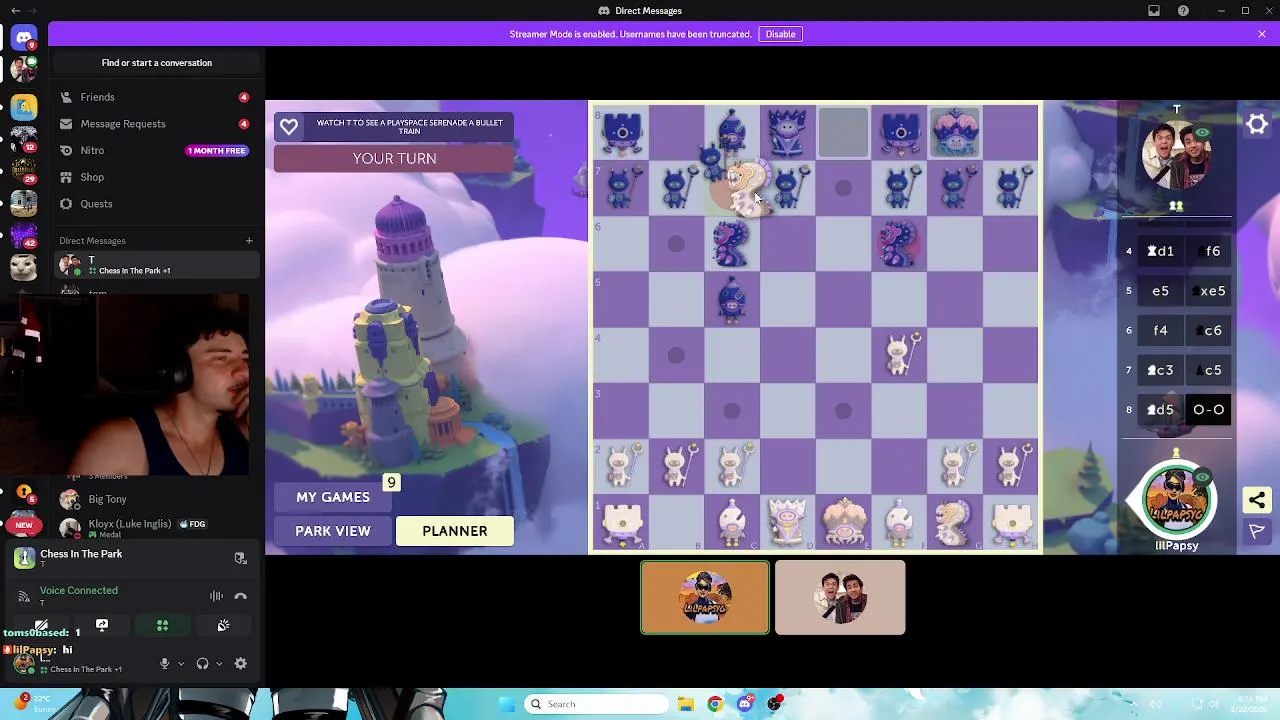Click move xe5 in the move list

1208,291
